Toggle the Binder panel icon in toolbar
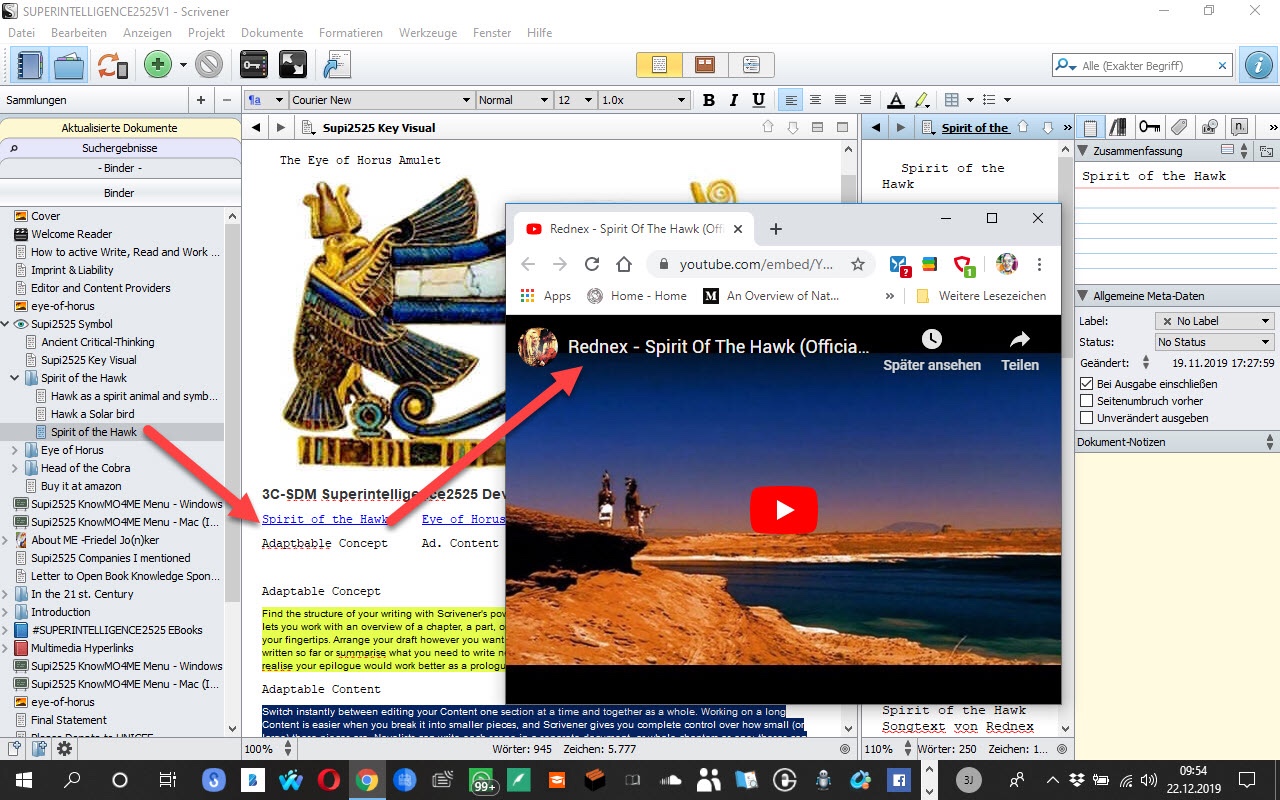This screenshot has height=800, width=1280. coord(29,66)
